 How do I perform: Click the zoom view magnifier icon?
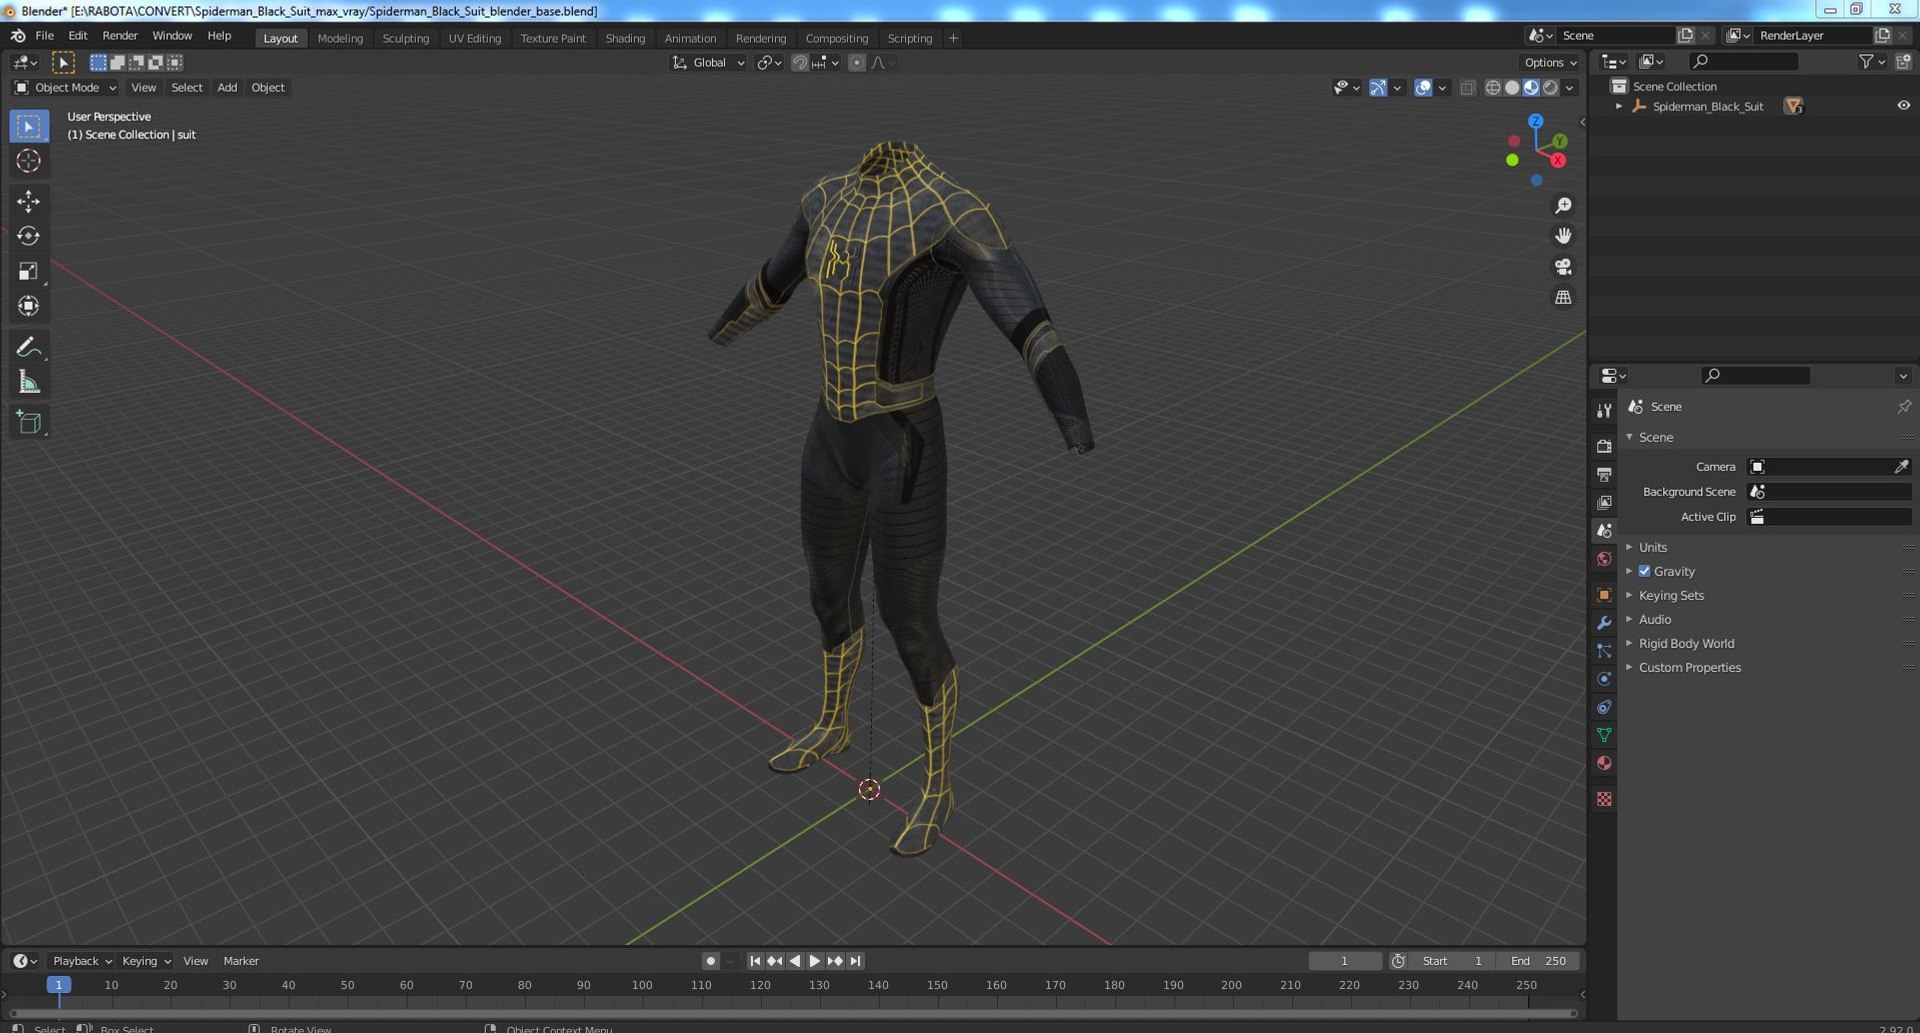[1563, 206]
